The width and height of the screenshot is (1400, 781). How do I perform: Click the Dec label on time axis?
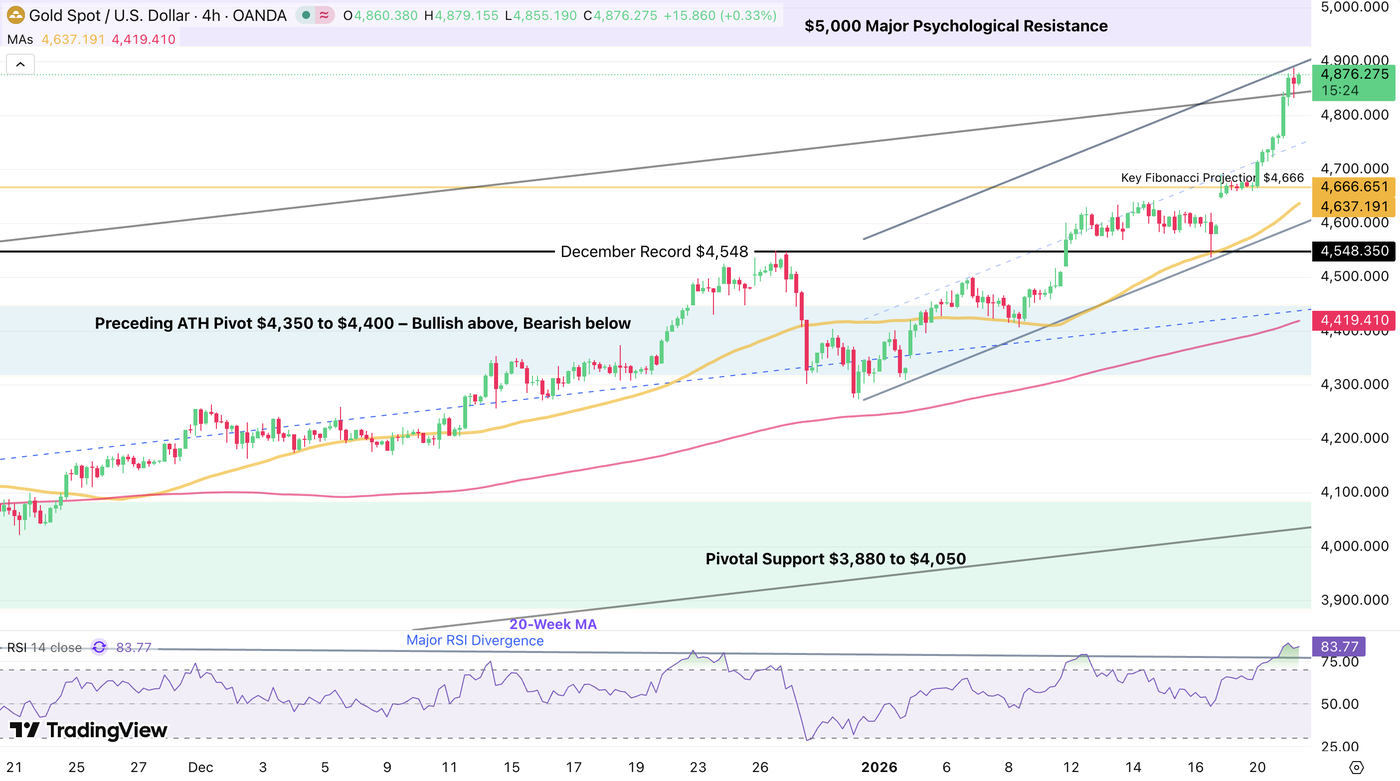pos(200,767)
